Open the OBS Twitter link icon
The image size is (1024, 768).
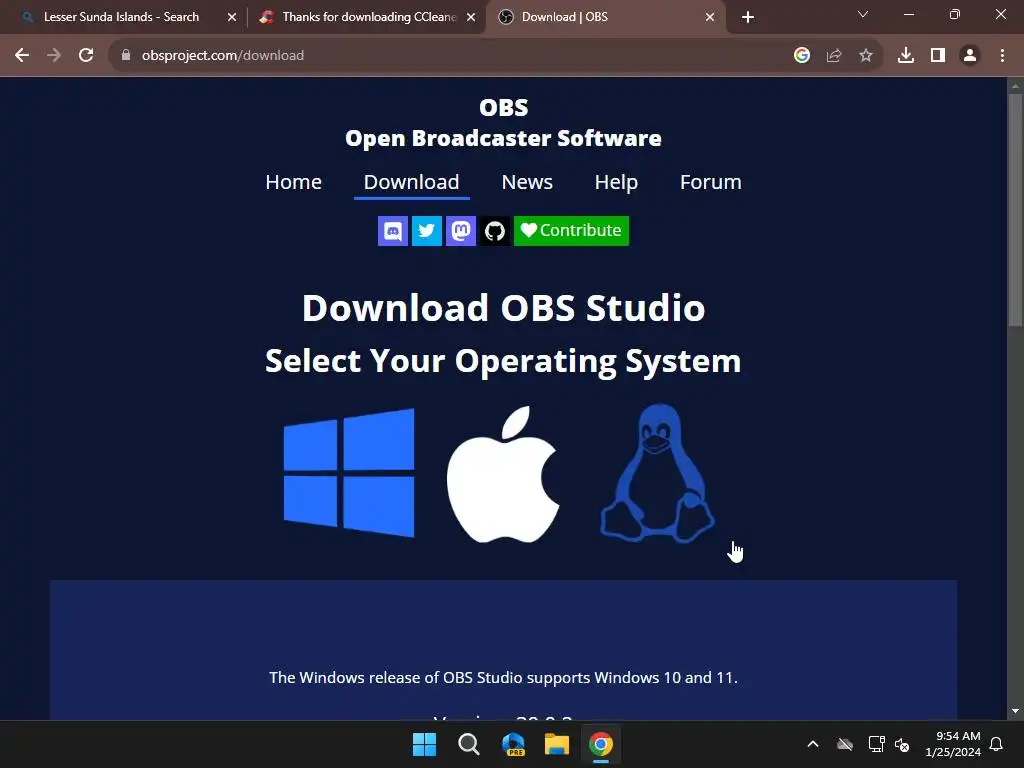426,231
